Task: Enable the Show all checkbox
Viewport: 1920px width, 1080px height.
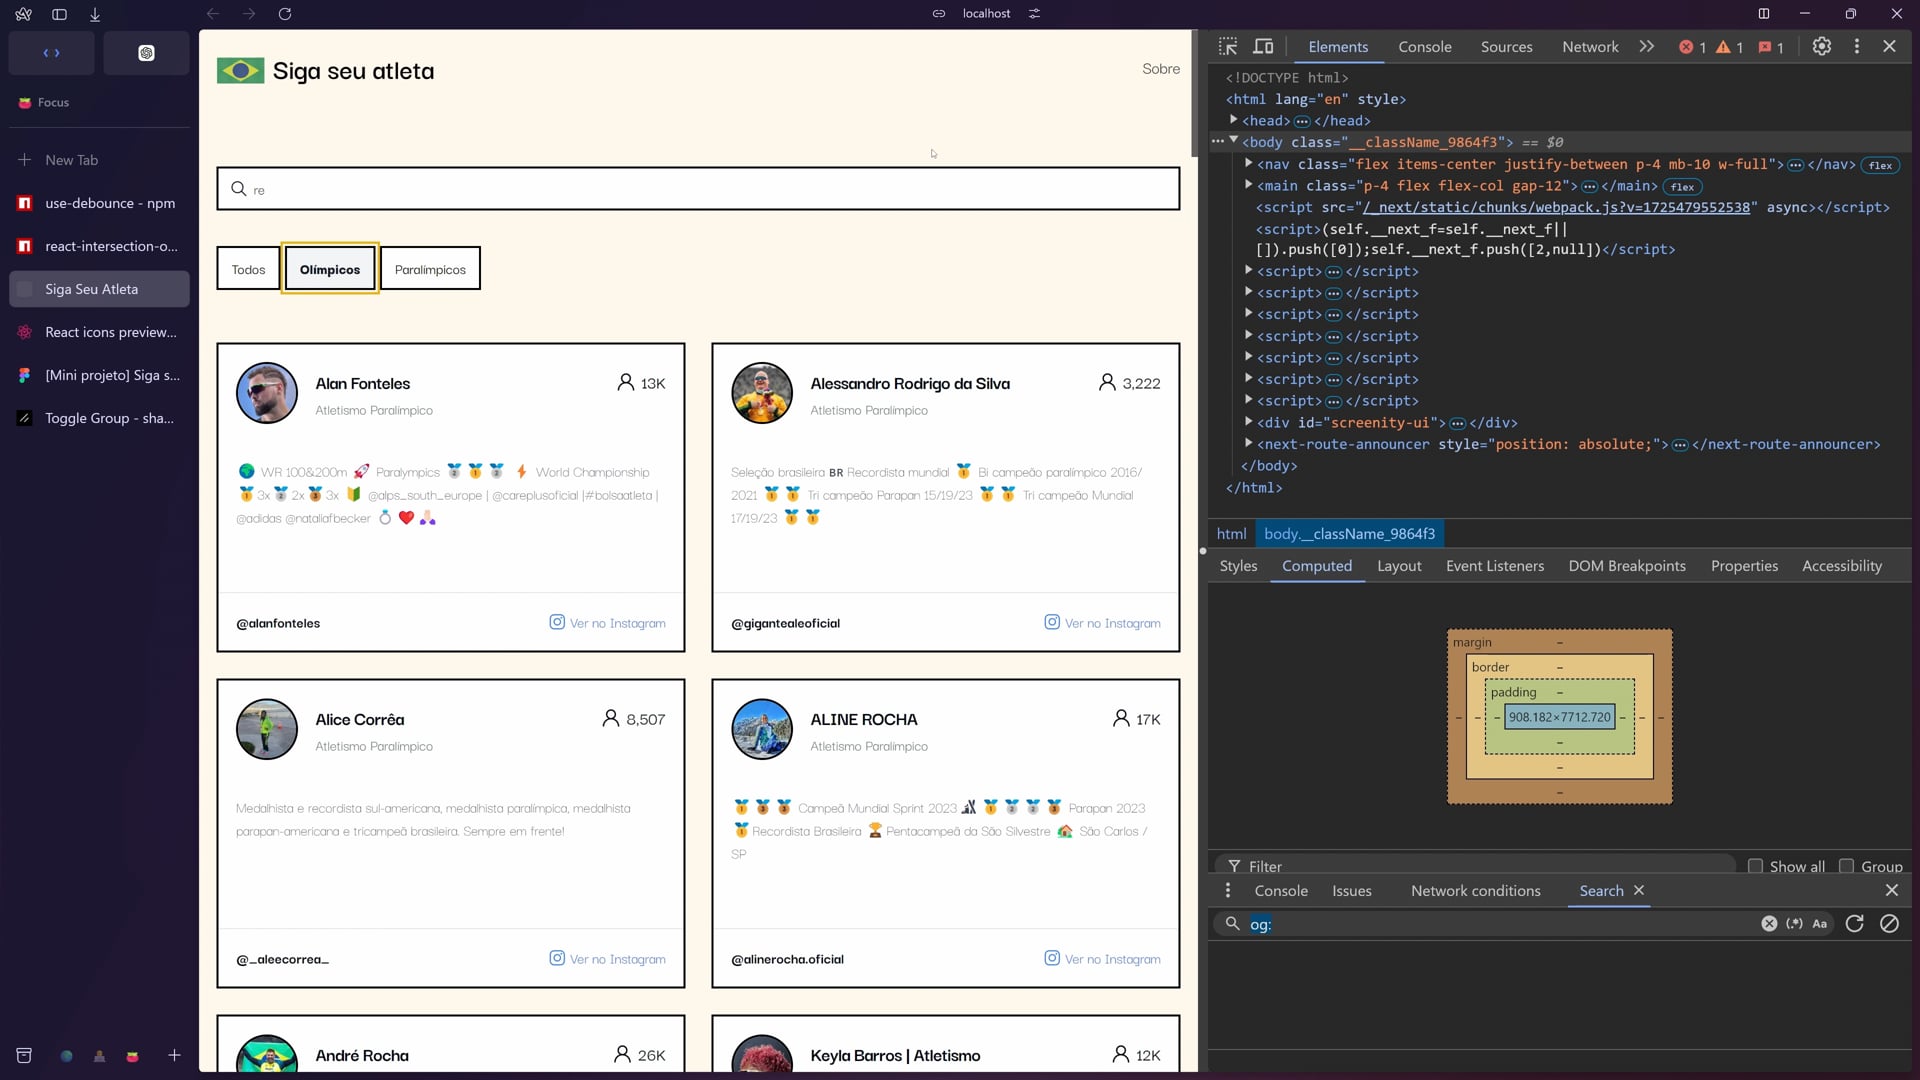Action: point(1755,867)
